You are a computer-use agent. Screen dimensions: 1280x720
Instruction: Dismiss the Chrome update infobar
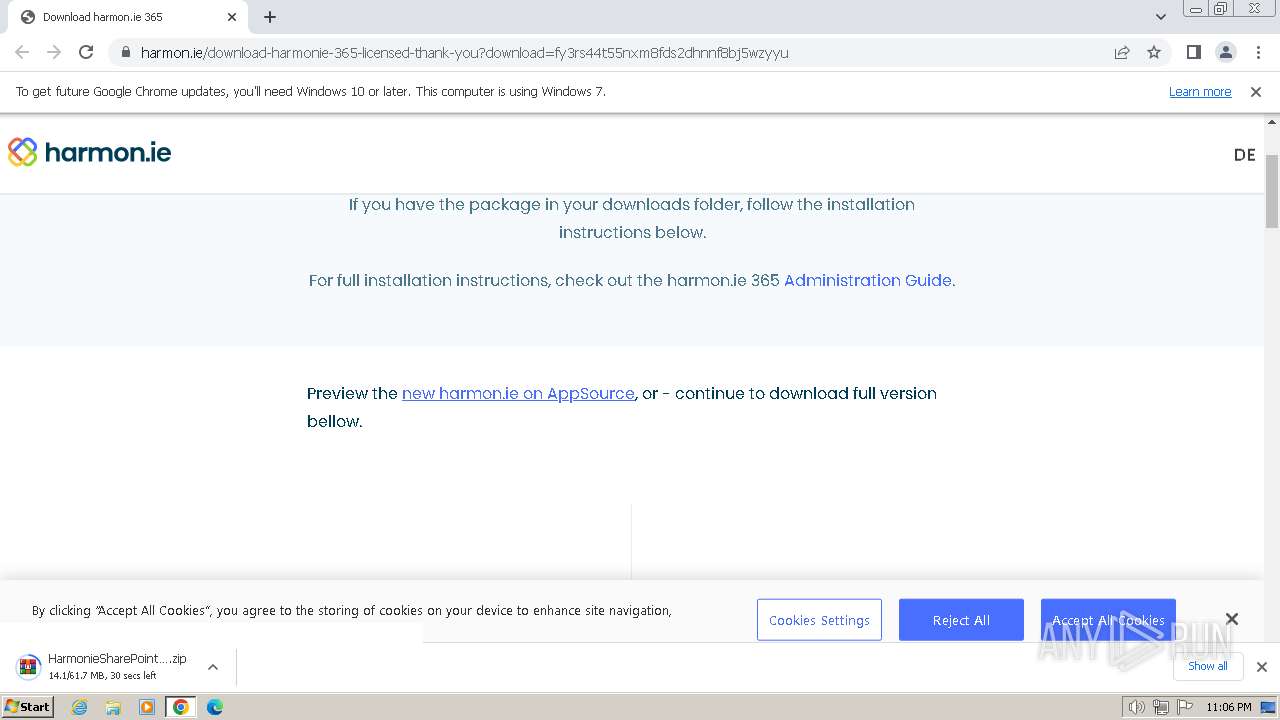click(x=1256, y=92)
